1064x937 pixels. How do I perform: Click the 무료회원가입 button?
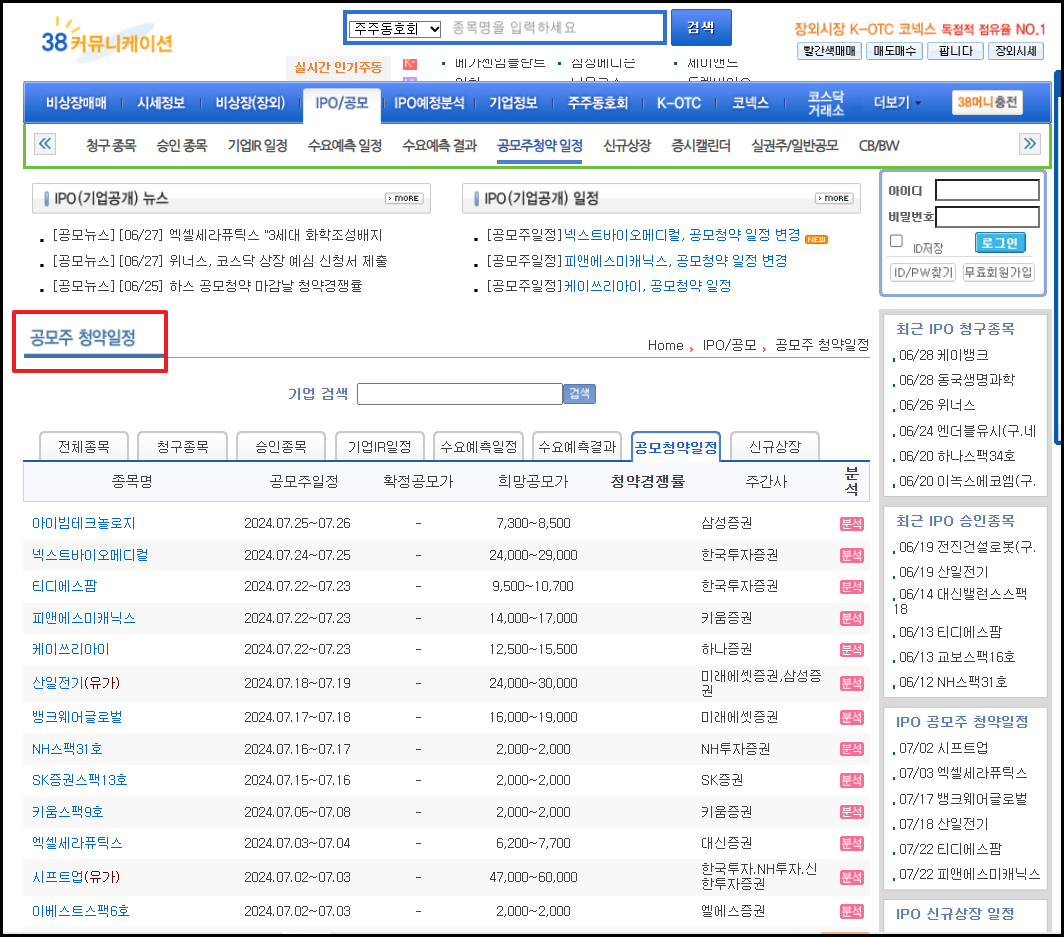point(998,272)
